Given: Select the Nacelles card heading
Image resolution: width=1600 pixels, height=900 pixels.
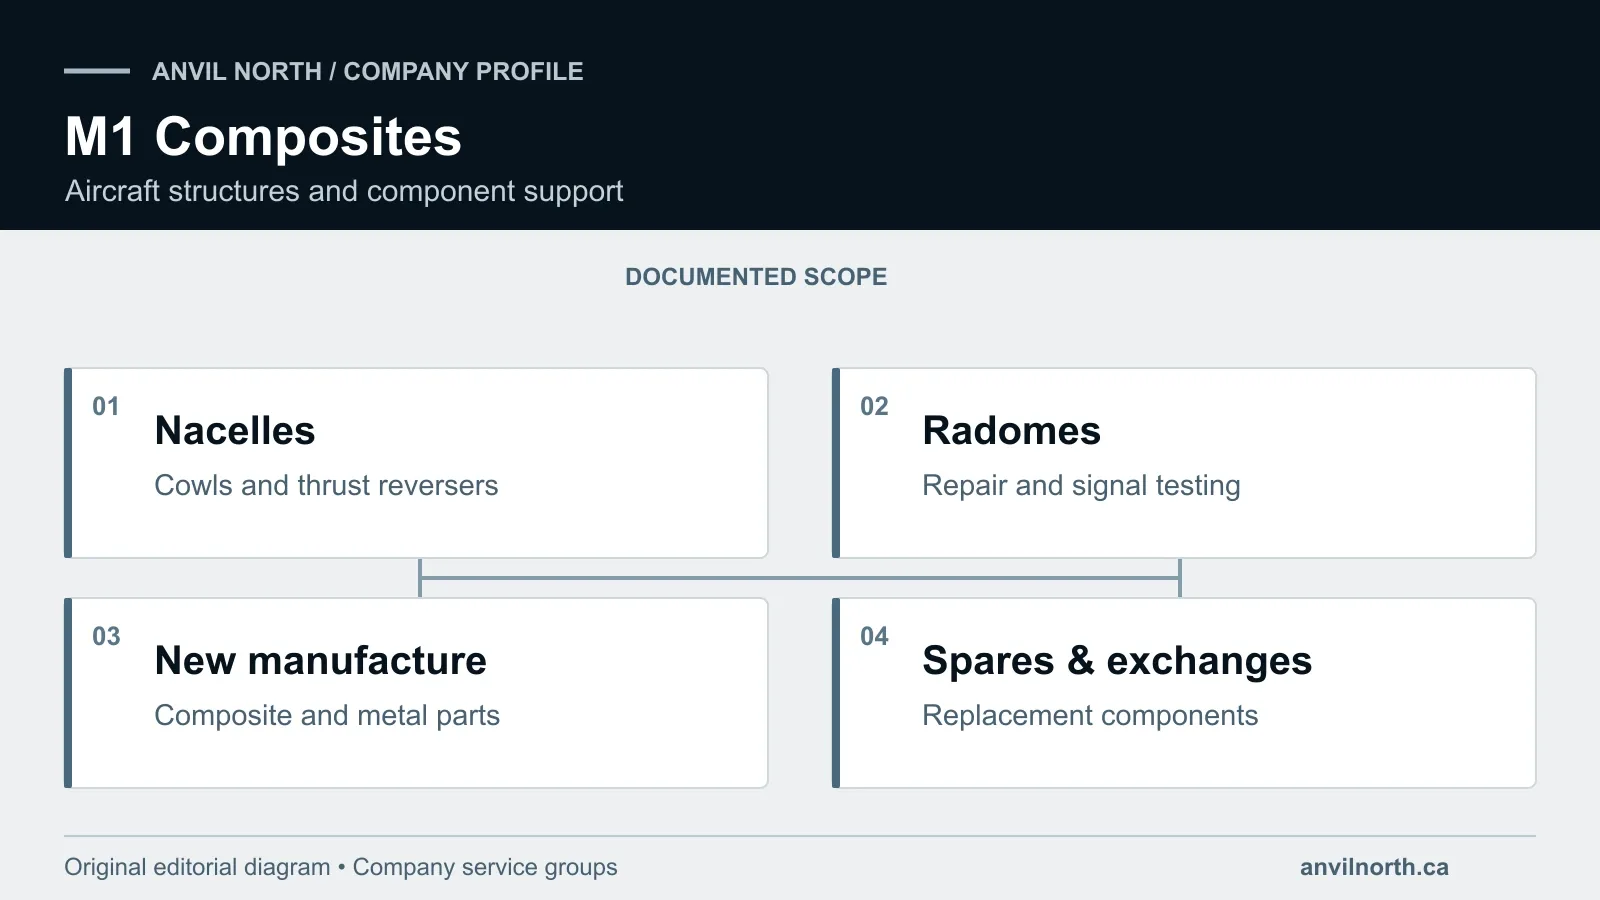Looking at the screenshot, I should (235, 431).
